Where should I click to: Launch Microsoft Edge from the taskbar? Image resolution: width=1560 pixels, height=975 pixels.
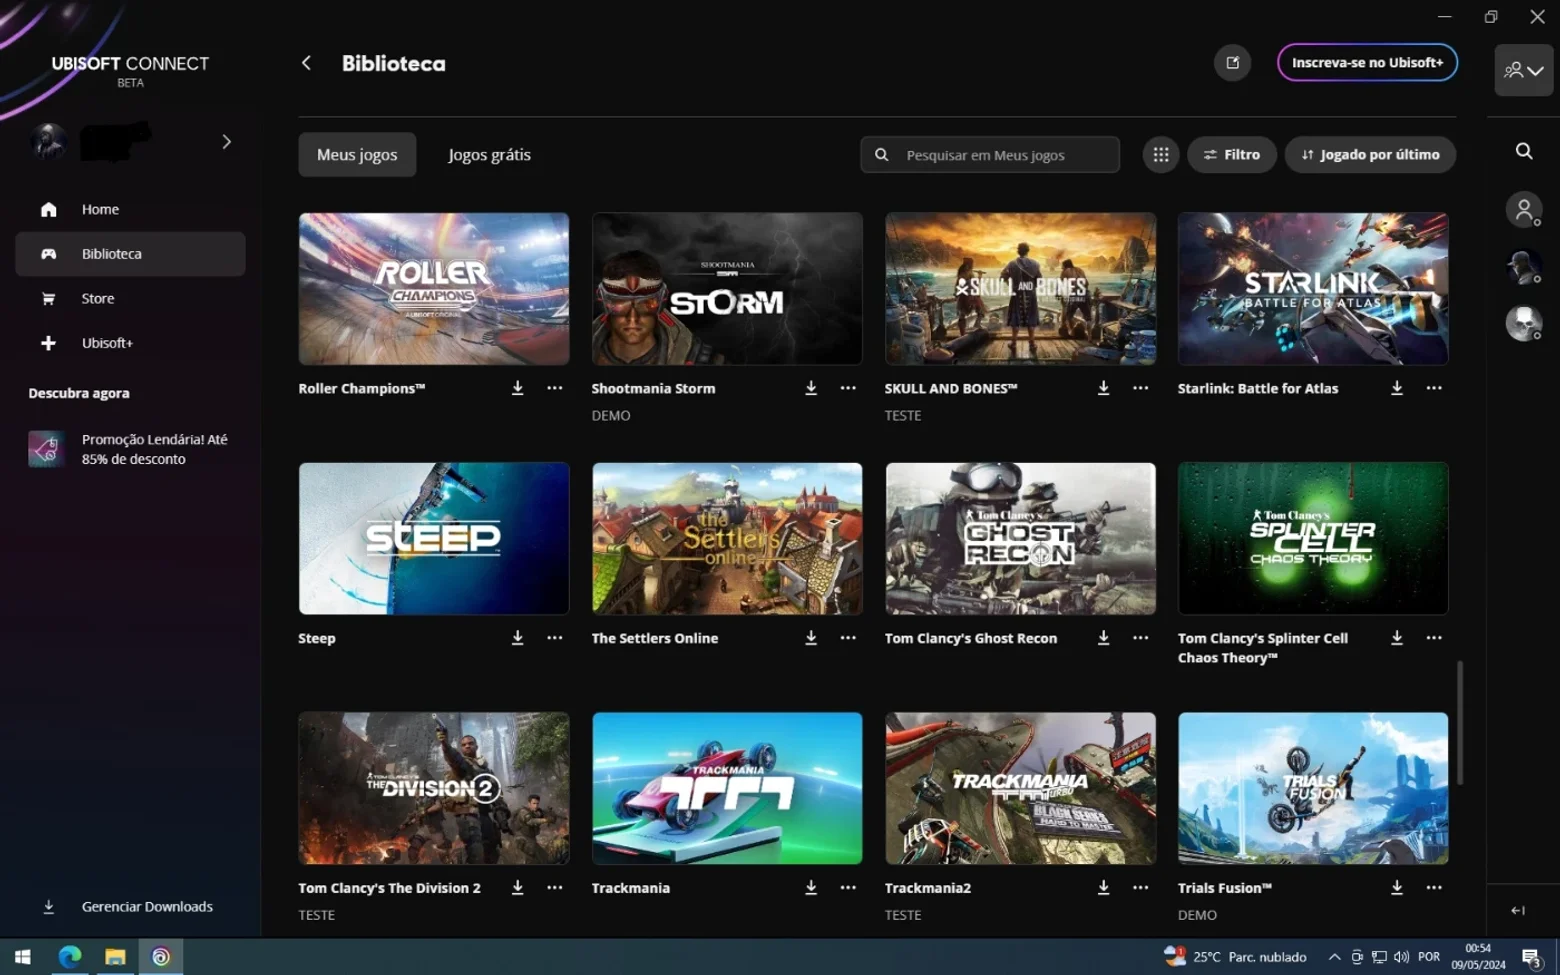coord(70,957)
